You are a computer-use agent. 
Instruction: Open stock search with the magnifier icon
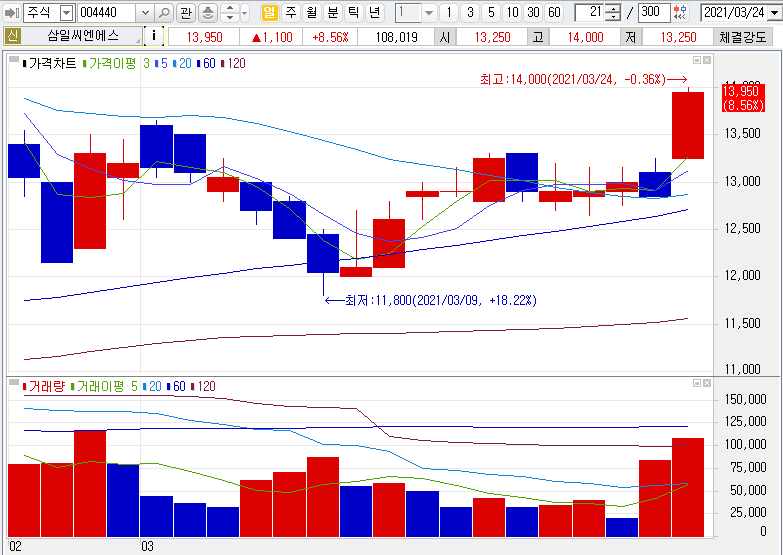coord(164,12)
